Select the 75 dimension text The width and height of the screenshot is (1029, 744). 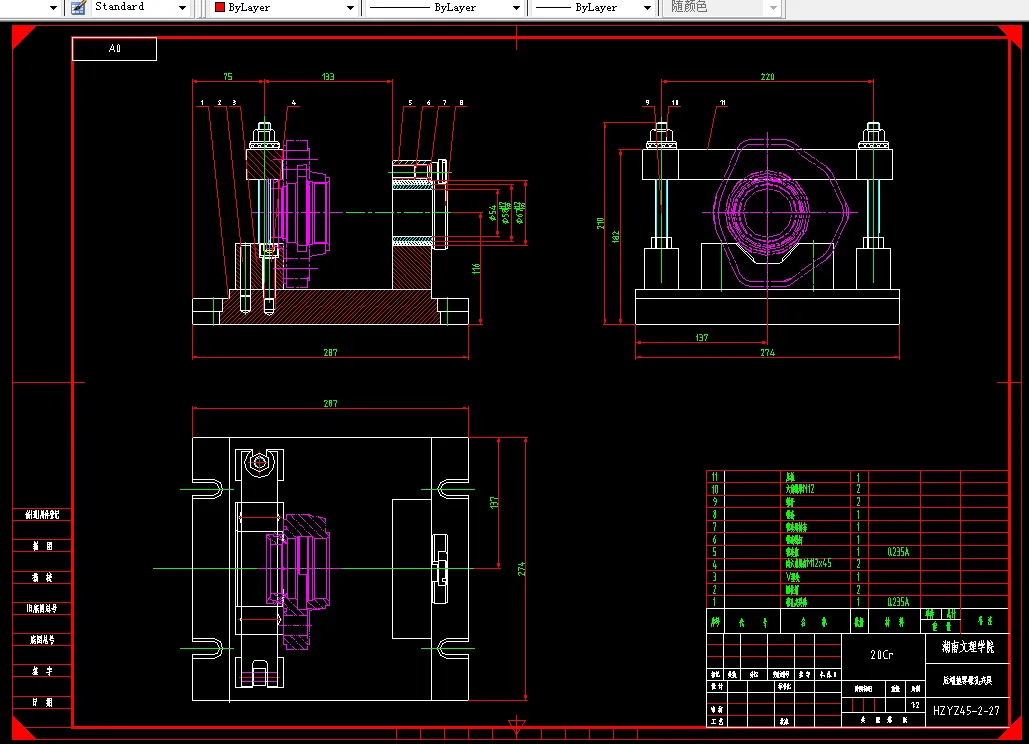228,77
